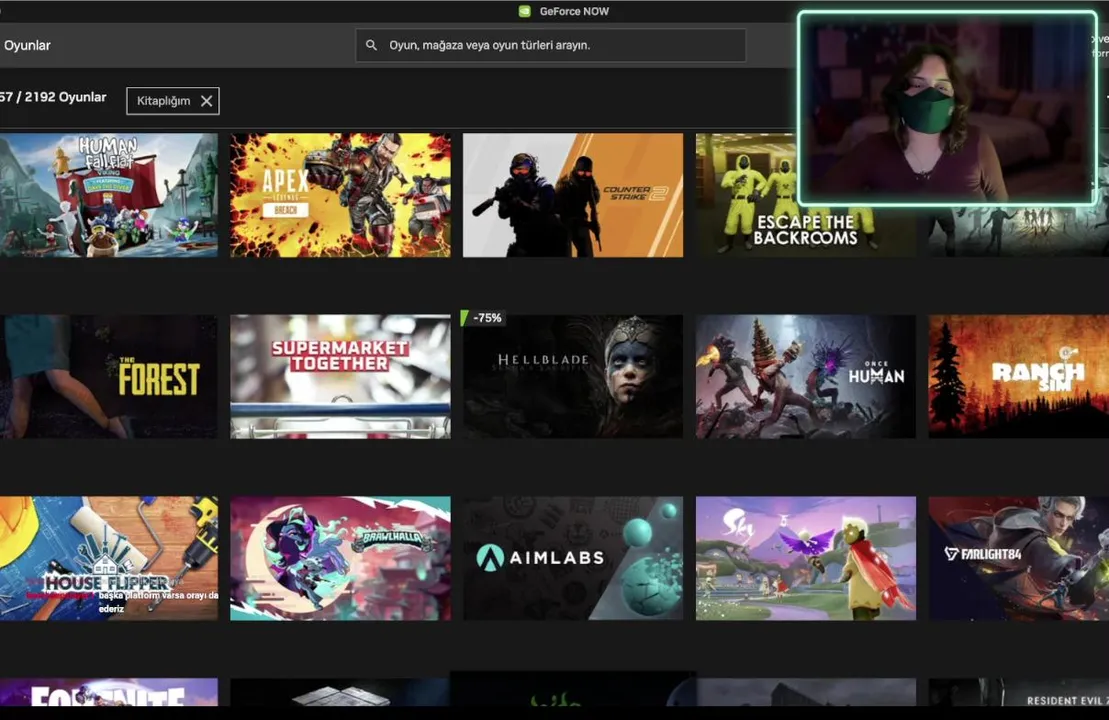This screenshot has height=720, width=1109.
Task: Click the search magnifier icon
Action: coord(371,45)
